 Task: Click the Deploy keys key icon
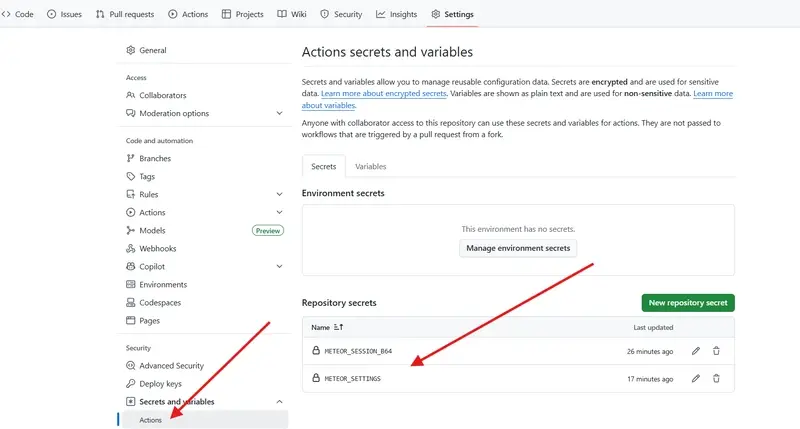point(131,384)
